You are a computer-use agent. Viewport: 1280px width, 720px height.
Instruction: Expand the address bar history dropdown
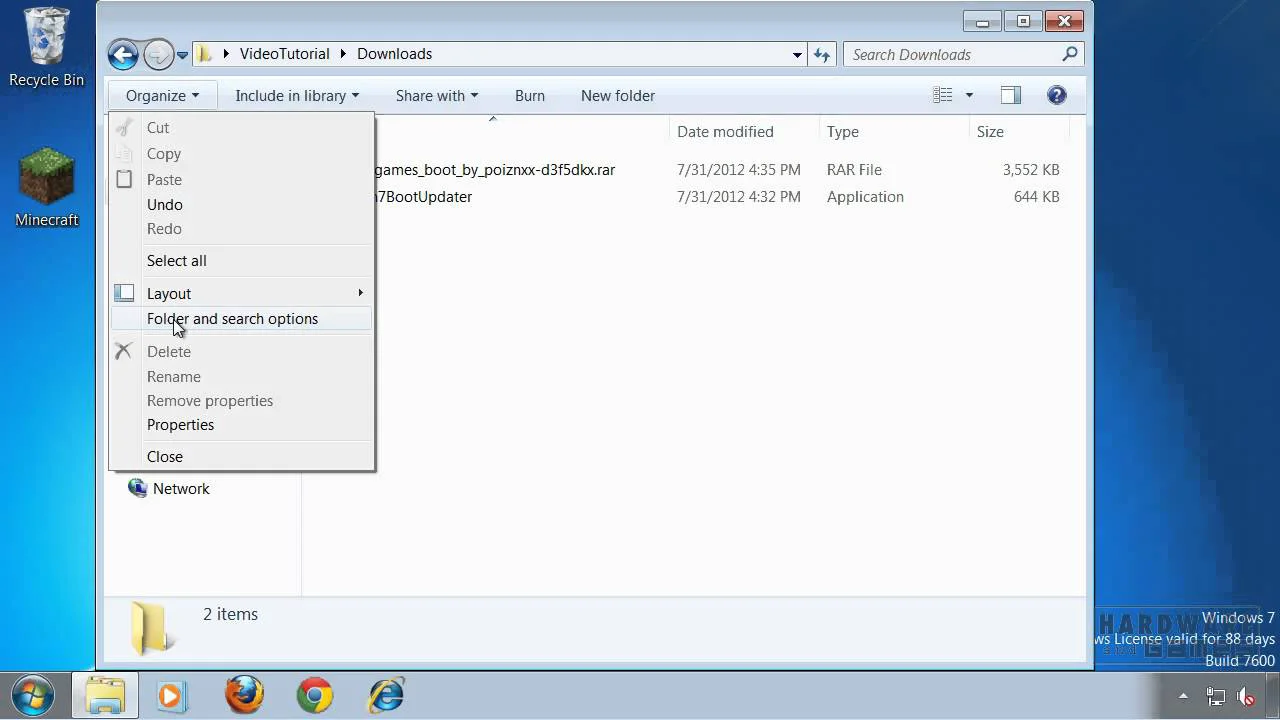797,55
